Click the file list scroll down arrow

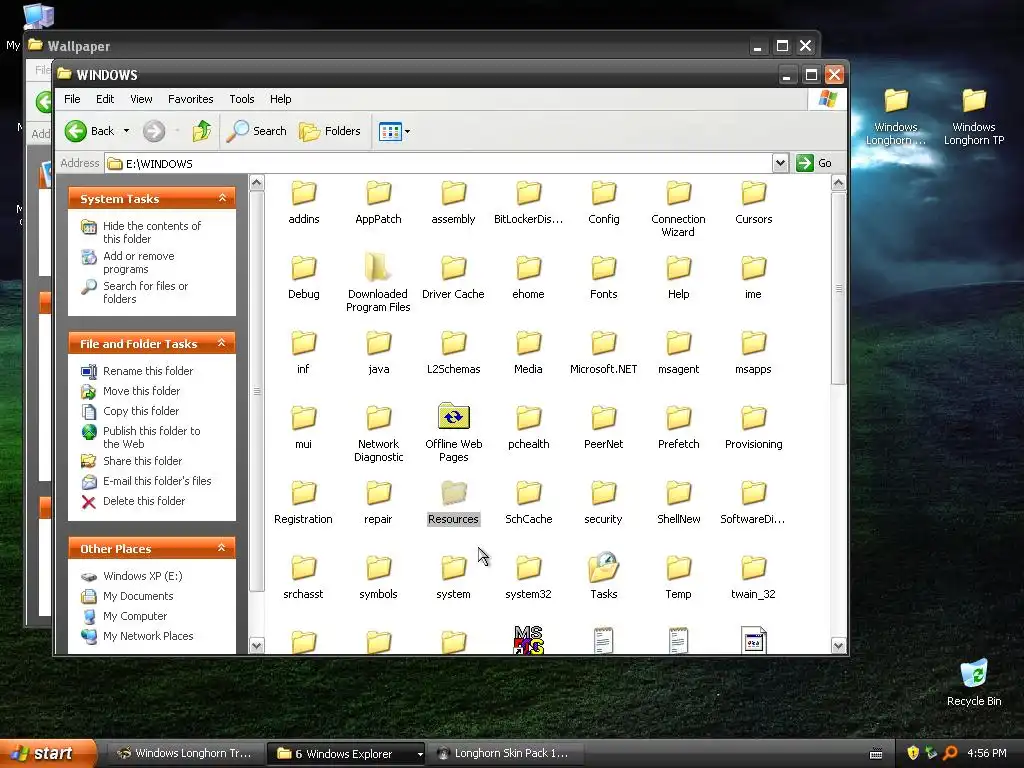[839, 645]
